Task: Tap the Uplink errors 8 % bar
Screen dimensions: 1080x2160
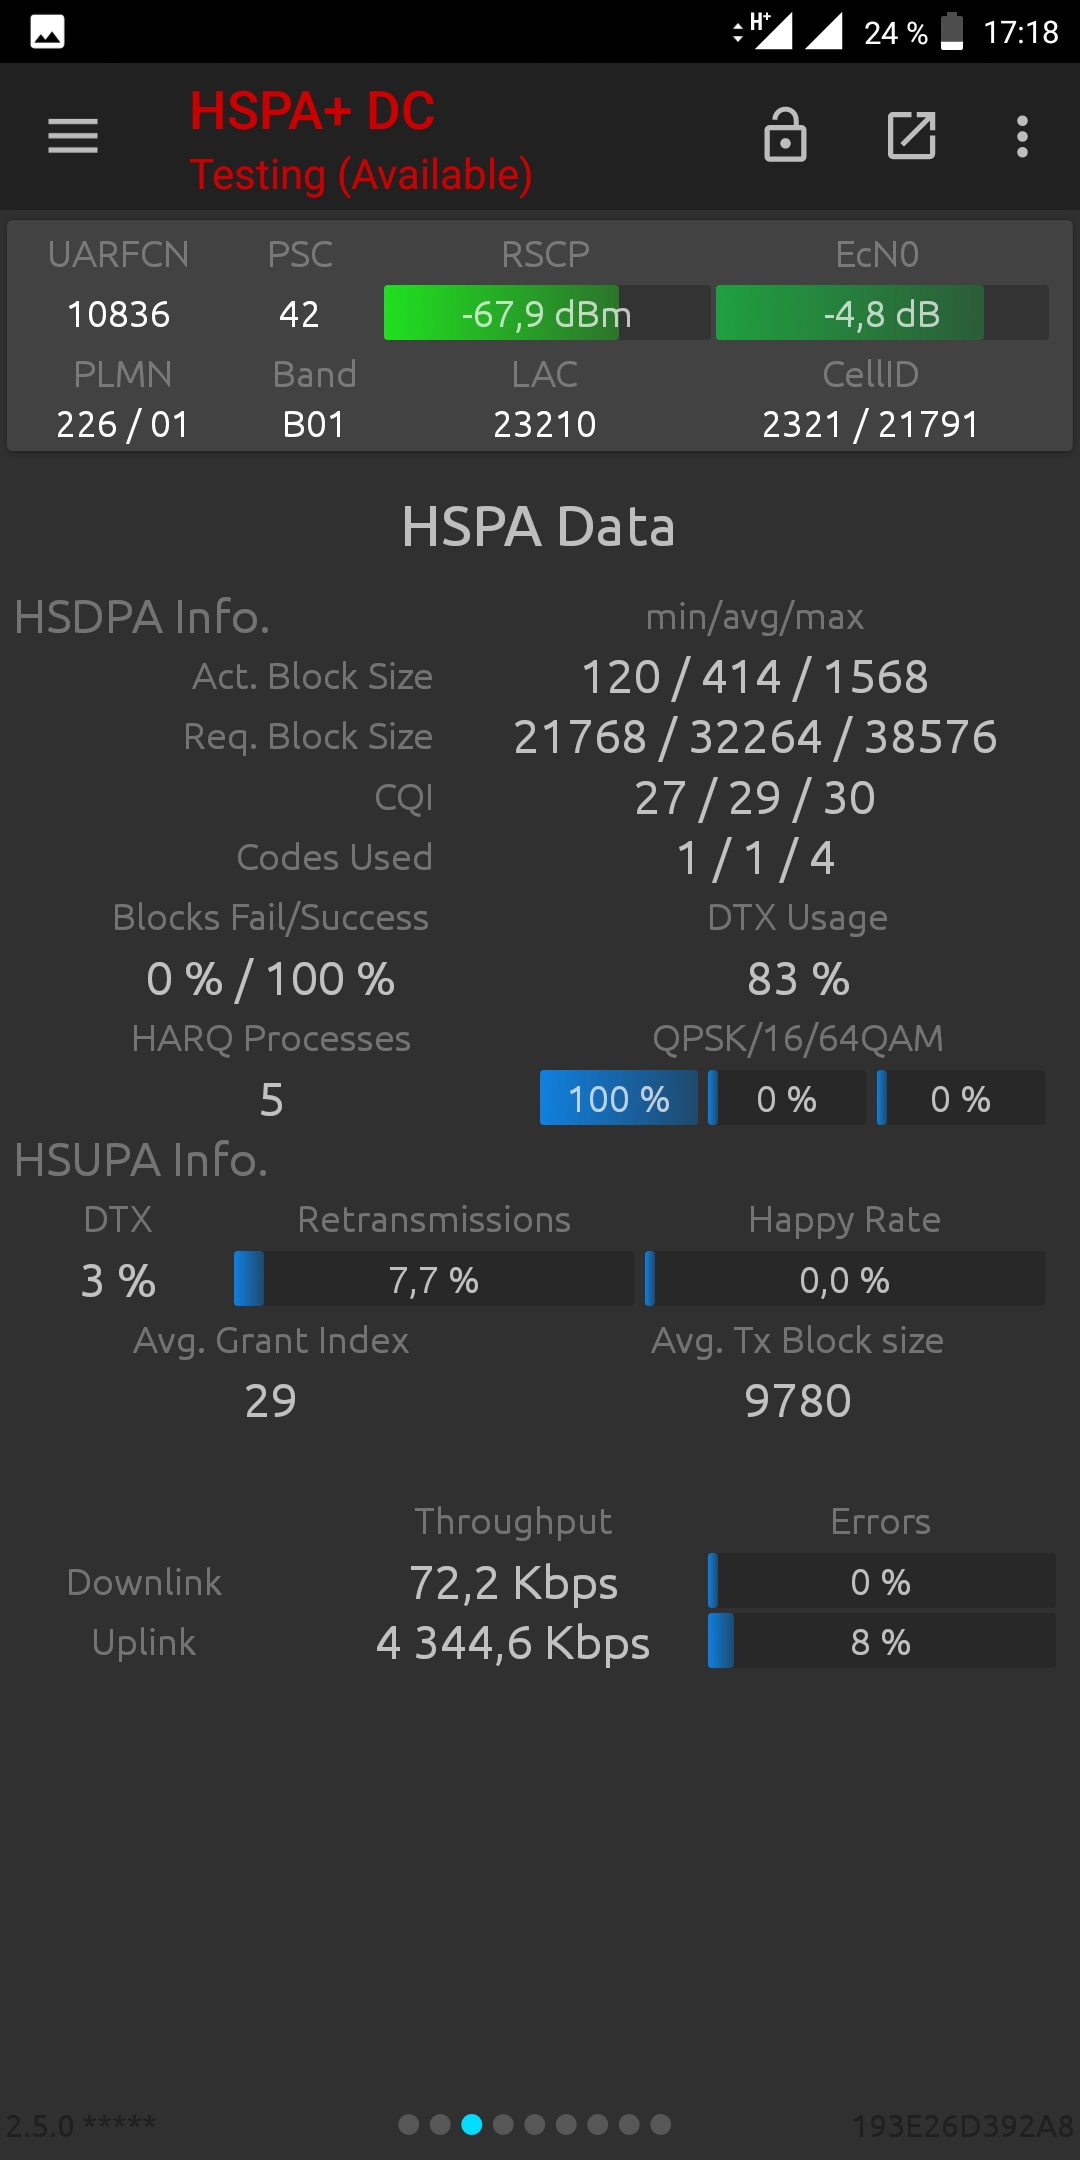Action: click(881, 1641)
